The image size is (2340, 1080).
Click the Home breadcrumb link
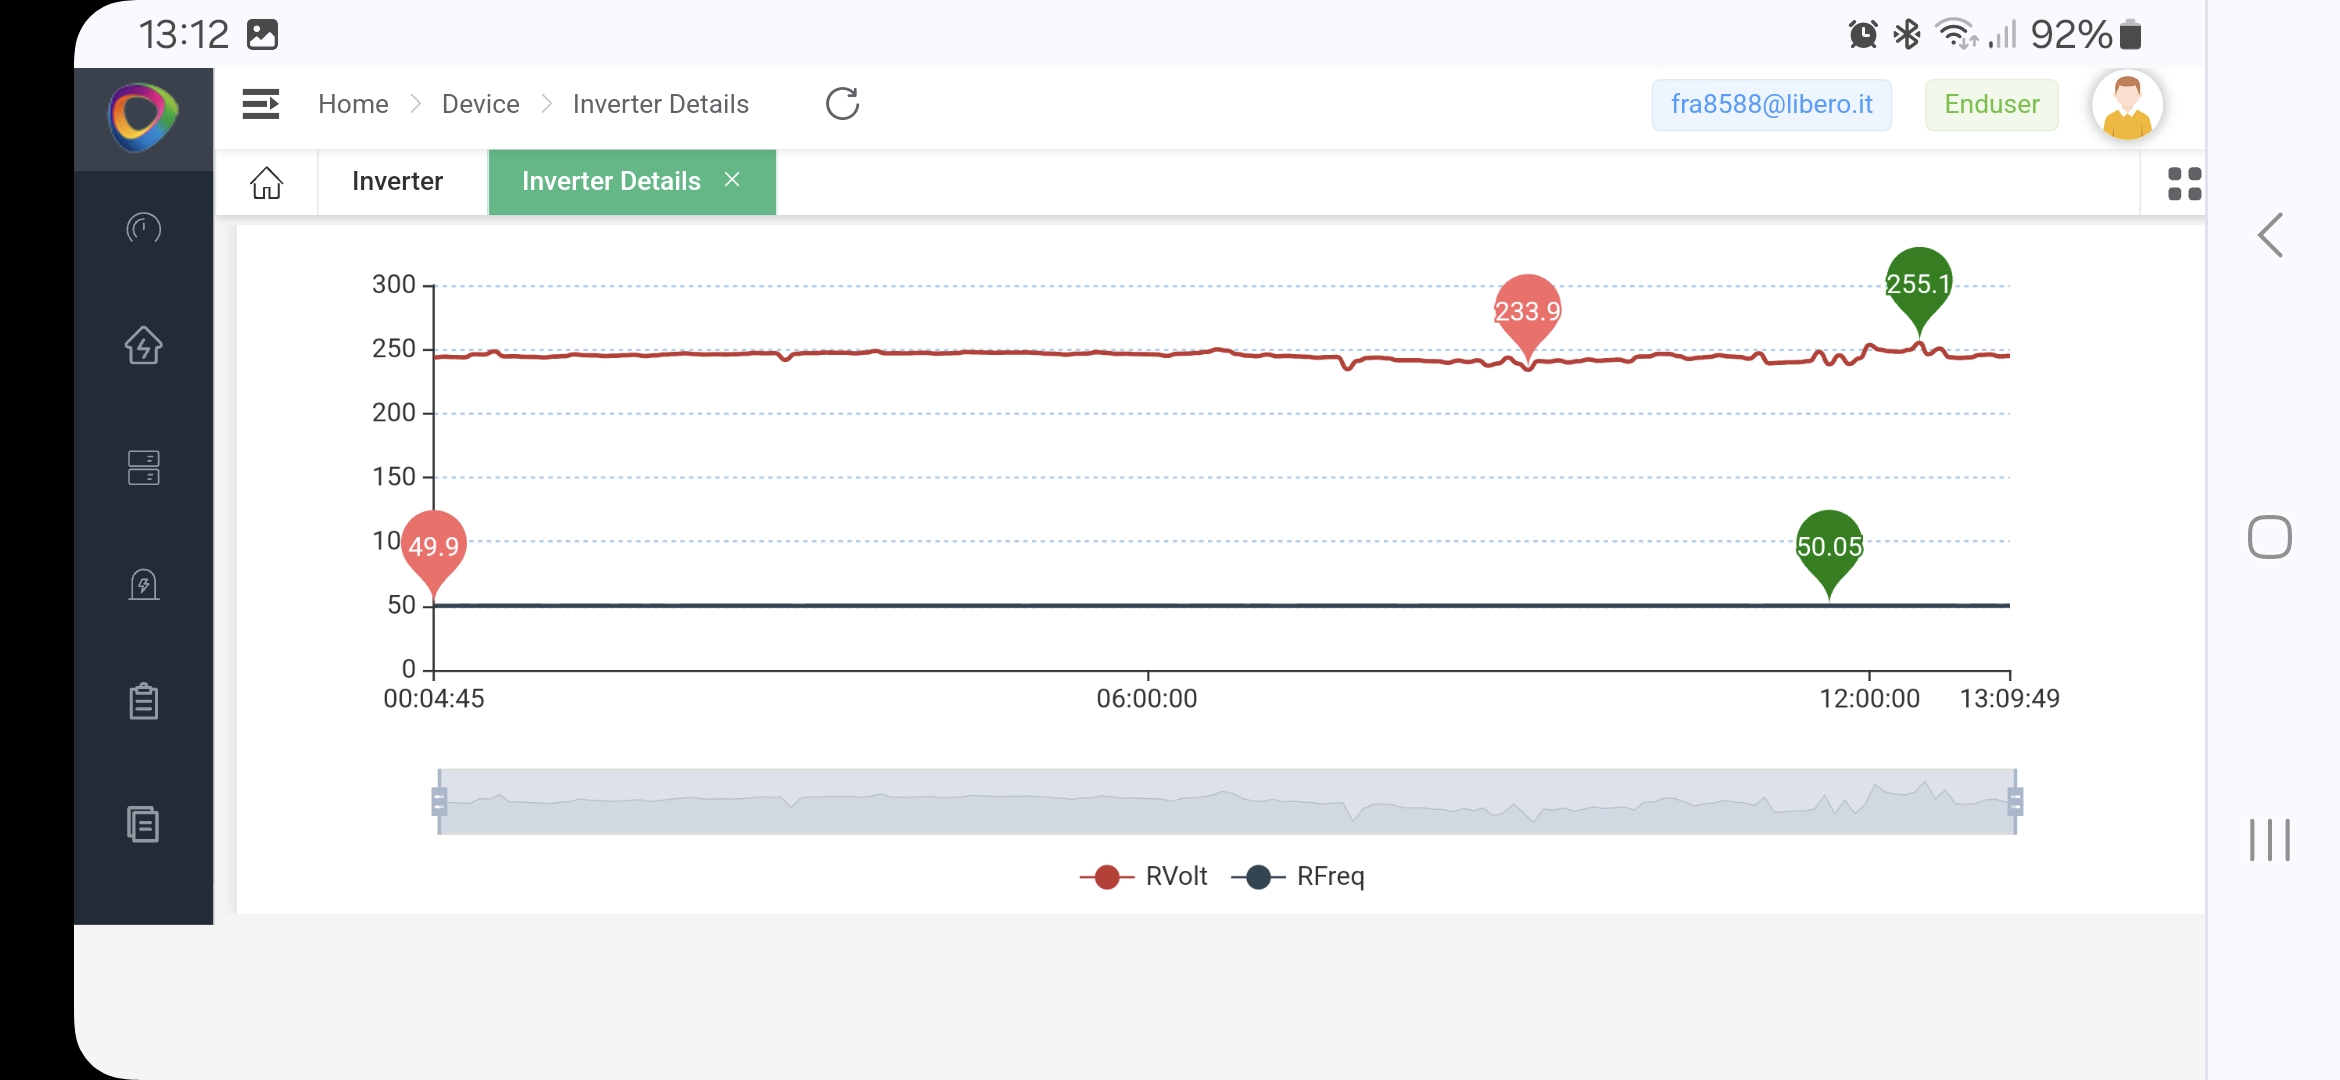pyautogui.click(x=353, y=104)
